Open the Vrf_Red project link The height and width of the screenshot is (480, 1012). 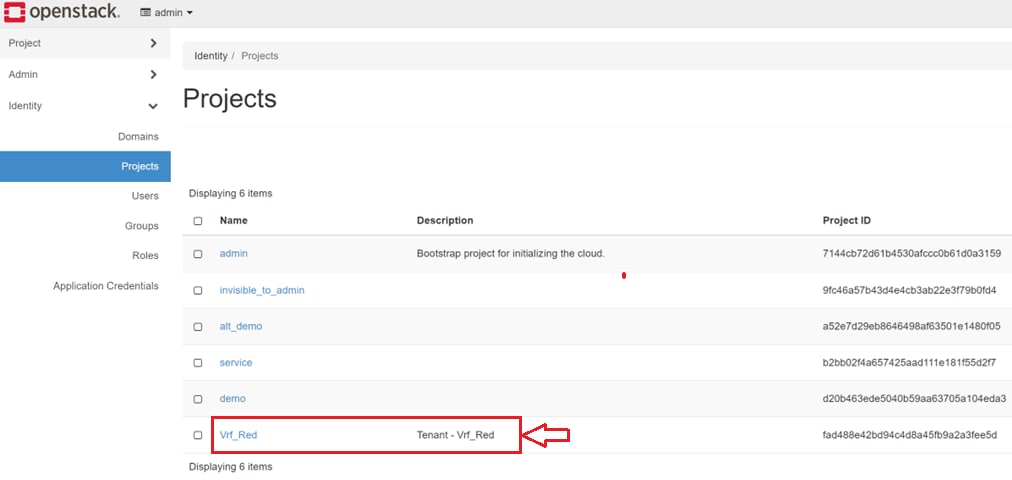pyautogui.click(x=238, y=435)
